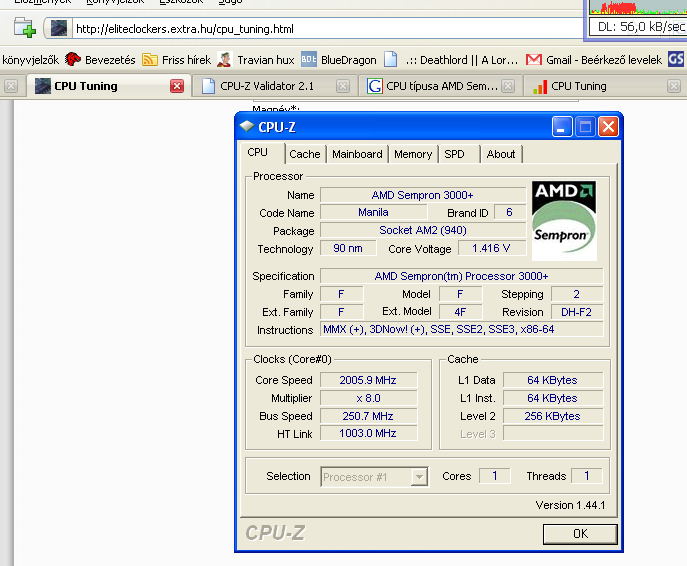Click the Level 2 cache value '256 KBytes'
The width and height of the screenshot is (687, 566).
[552, 416]
